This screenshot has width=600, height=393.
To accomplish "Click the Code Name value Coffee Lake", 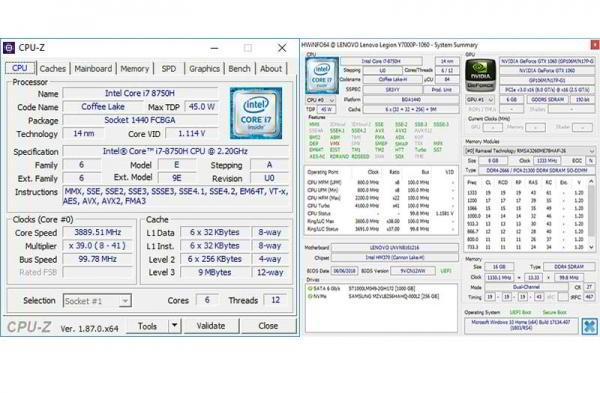I will point(103,107).
